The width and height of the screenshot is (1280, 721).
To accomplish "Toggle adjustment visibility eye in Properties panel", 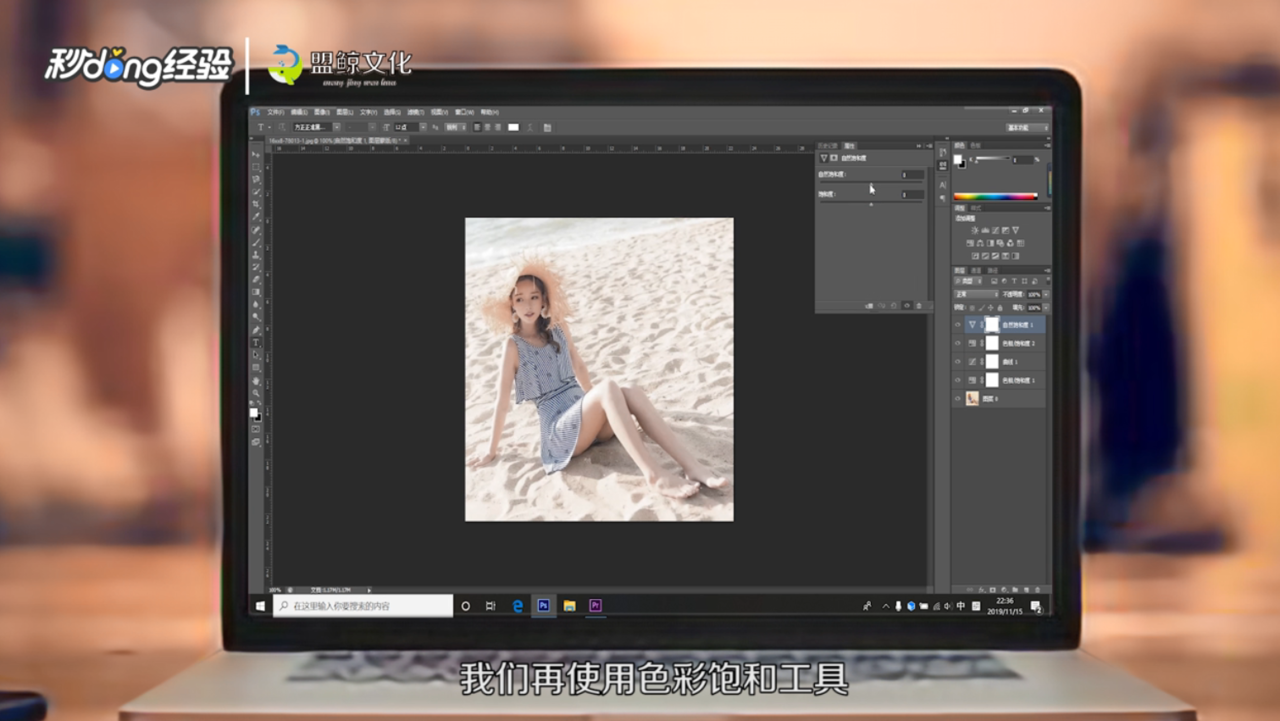I will 907,306.
